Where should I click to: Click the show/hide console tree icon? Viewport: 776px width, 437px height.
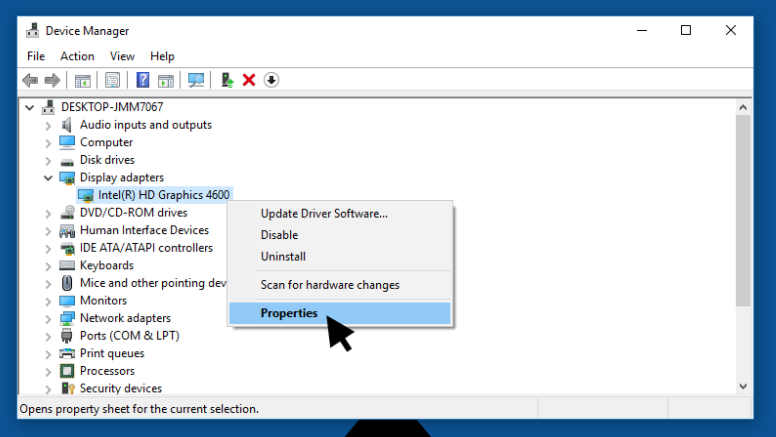coord(83,80)
